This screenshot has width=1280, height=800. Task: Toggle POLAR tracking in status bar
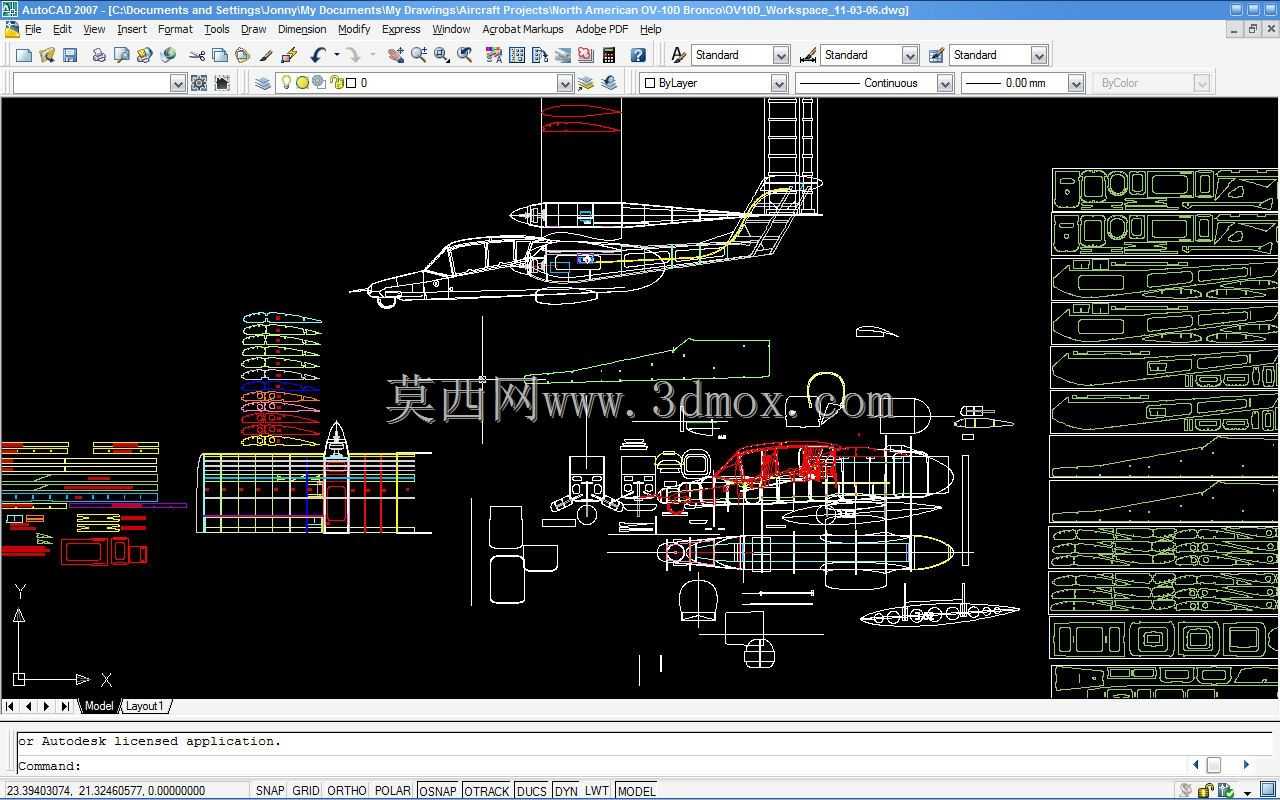pos(393,790)
